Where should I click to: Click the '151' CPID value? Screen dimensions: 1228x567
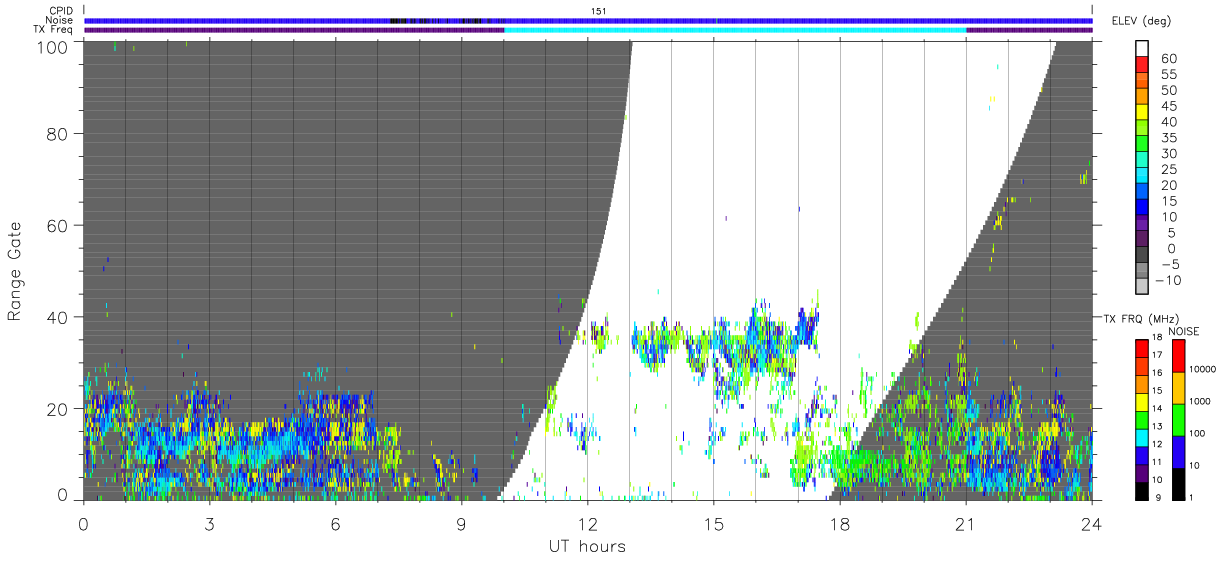[x=599, y=11]
